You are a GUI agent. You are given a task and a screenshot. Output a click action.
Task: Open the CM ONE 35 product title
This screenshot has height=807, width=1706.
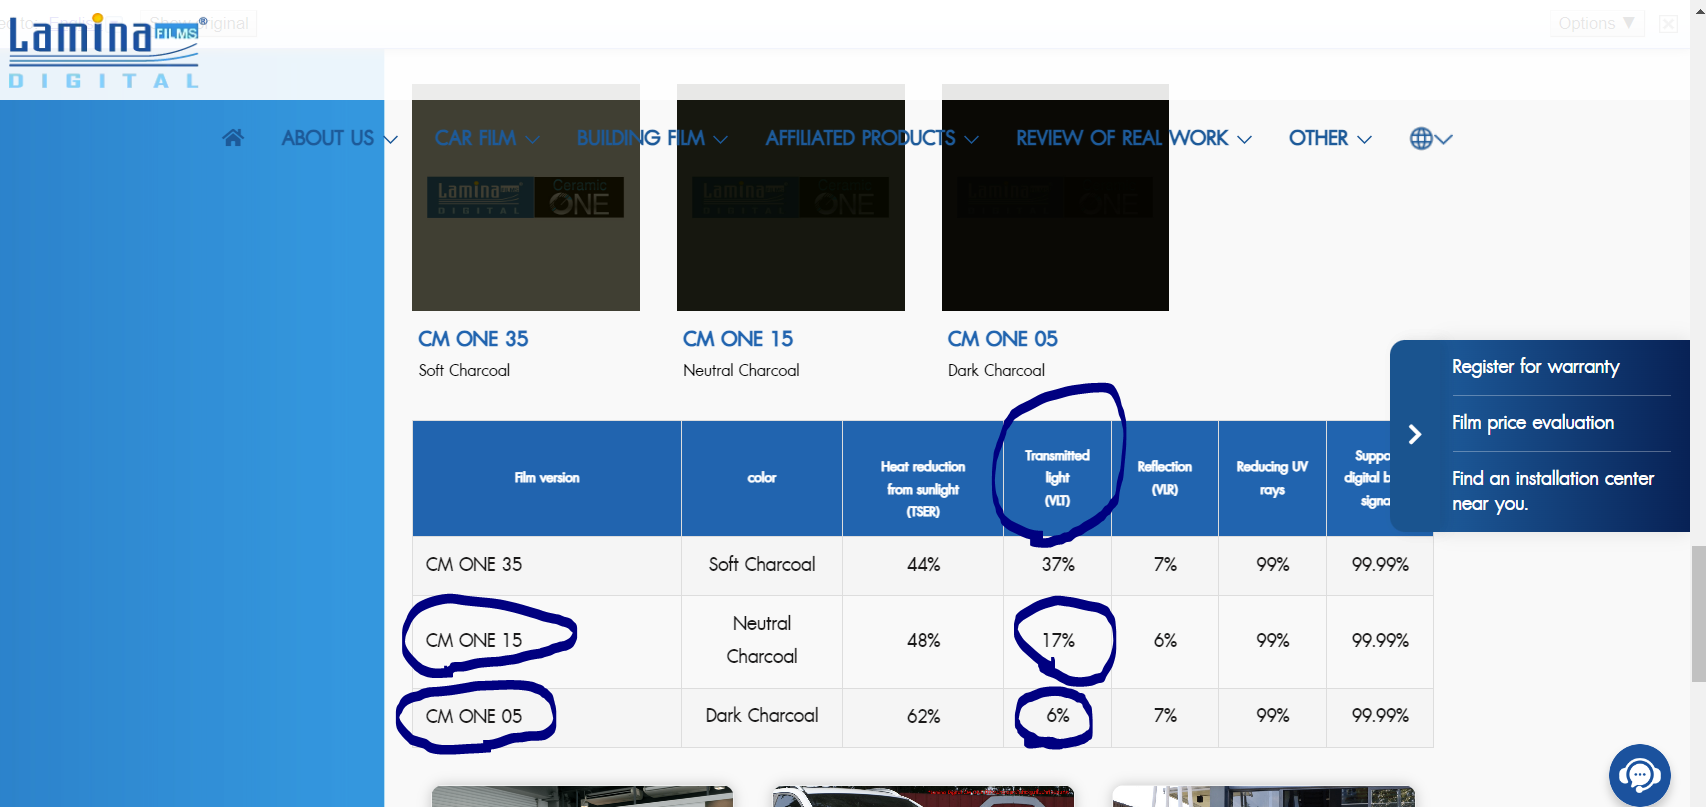coord(473,339)
